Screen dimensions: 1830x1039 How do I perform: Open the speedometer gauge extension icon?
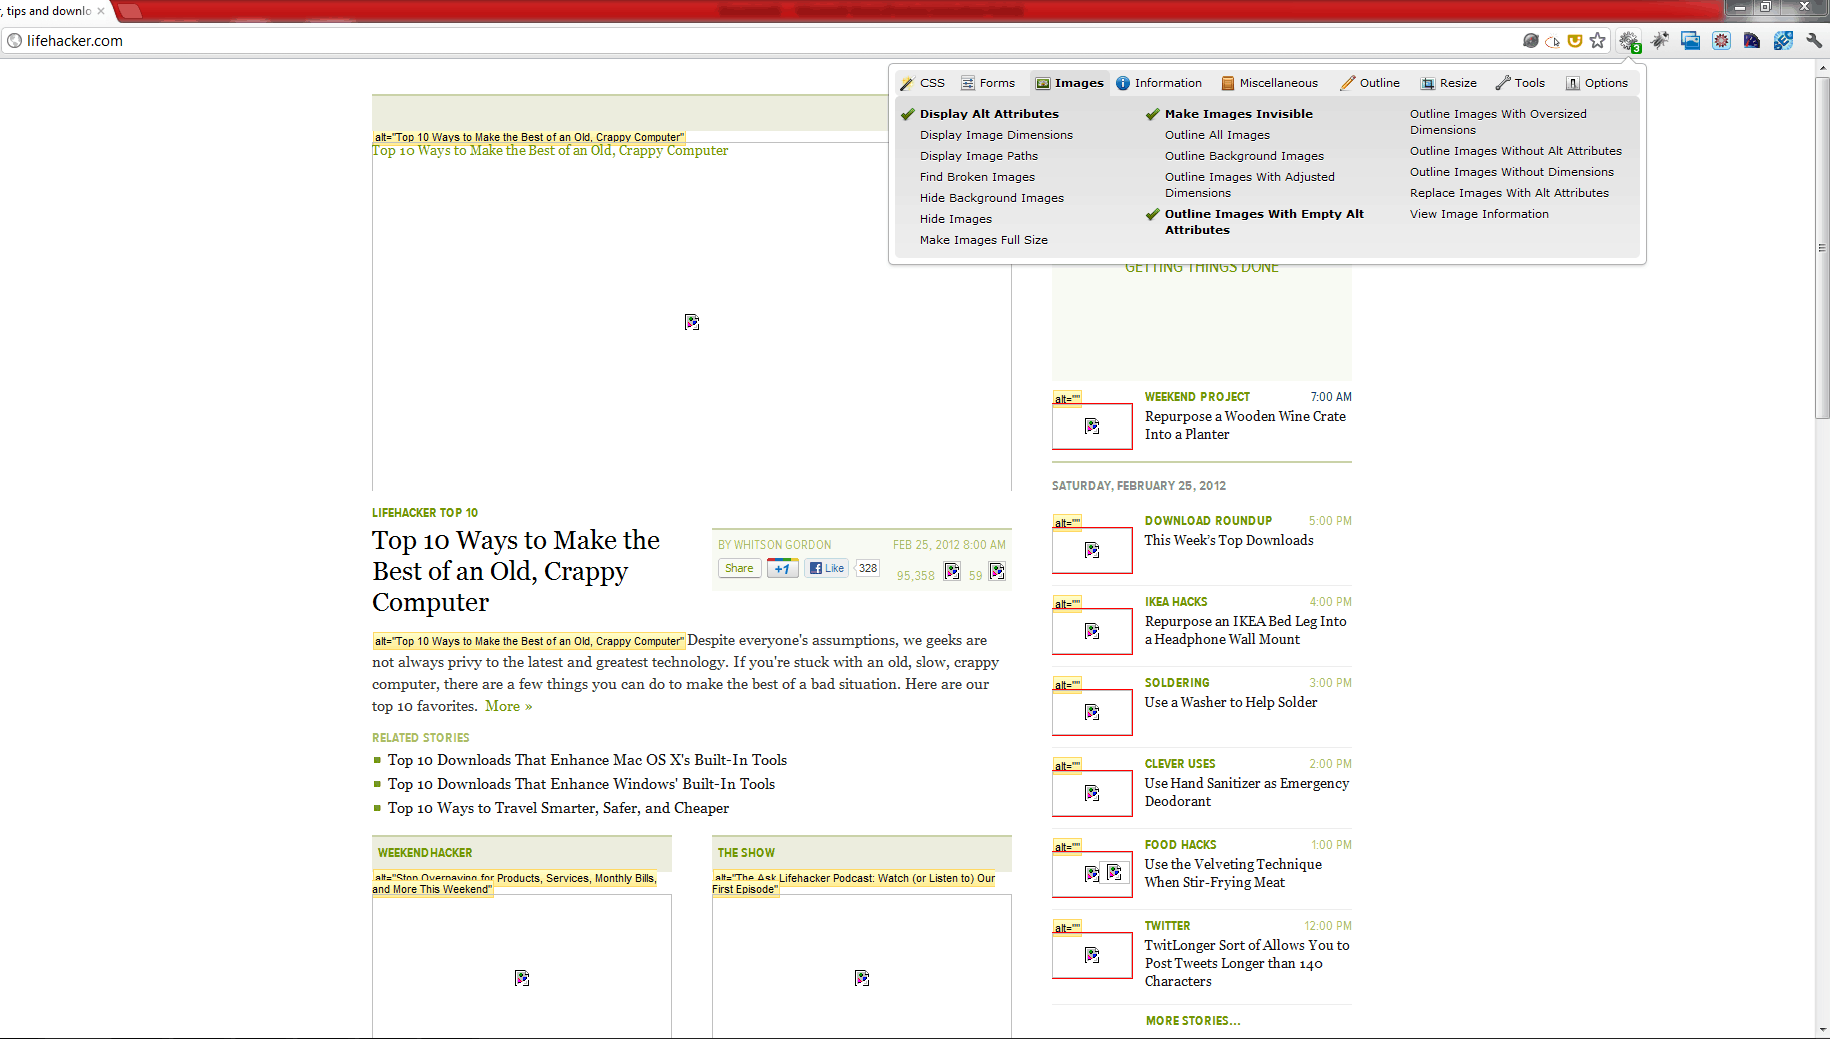coord(1752,41)
